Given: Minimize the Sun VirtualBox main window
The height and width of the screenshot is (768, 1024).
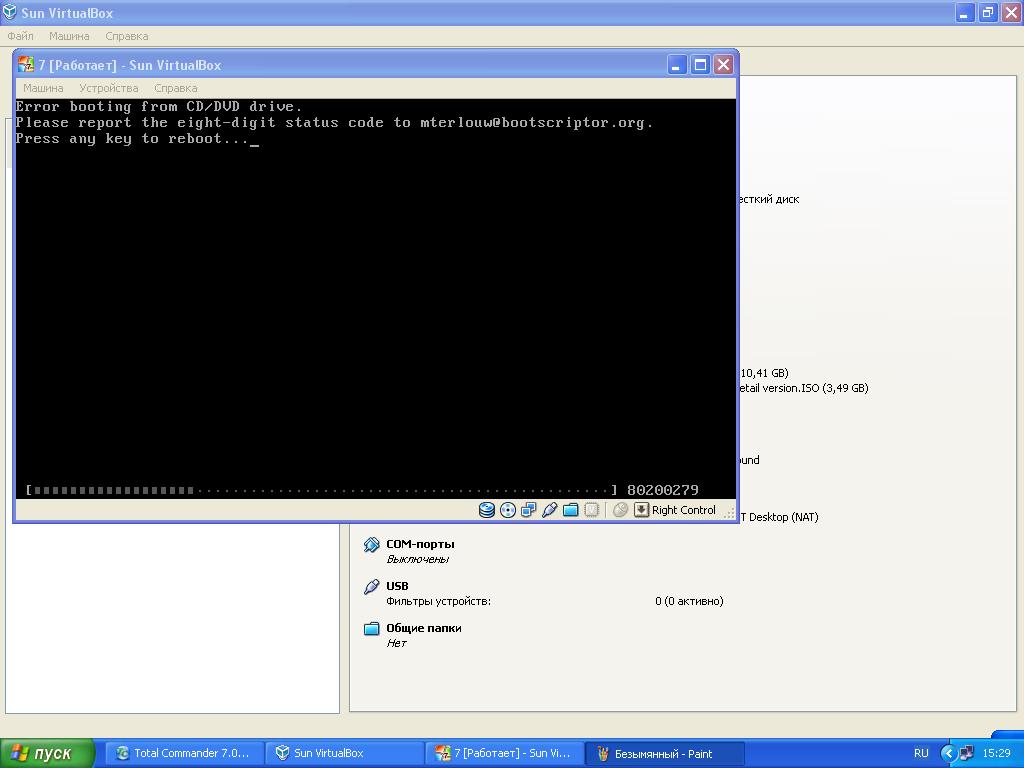Looking at the screenshot, I should tap(965, 12).
